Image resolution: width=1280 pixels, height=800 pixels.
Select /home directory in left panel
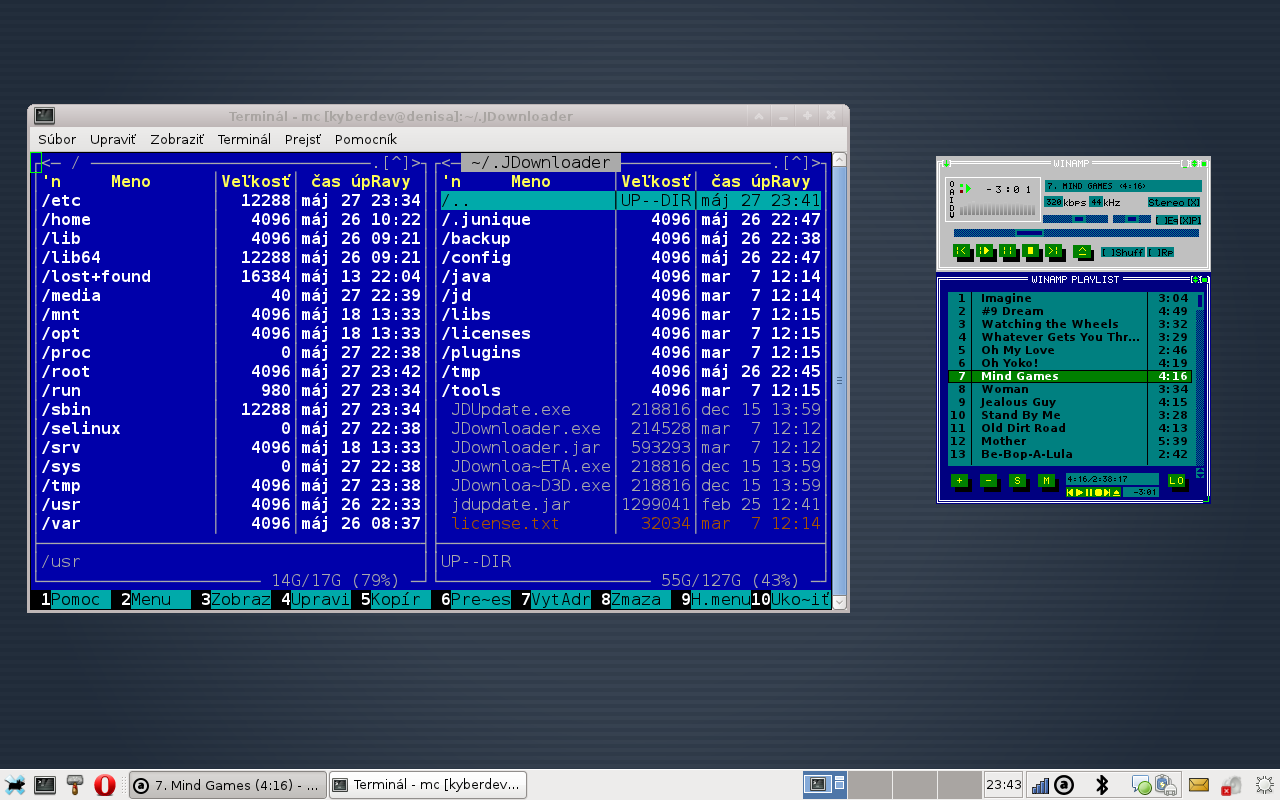231,219
